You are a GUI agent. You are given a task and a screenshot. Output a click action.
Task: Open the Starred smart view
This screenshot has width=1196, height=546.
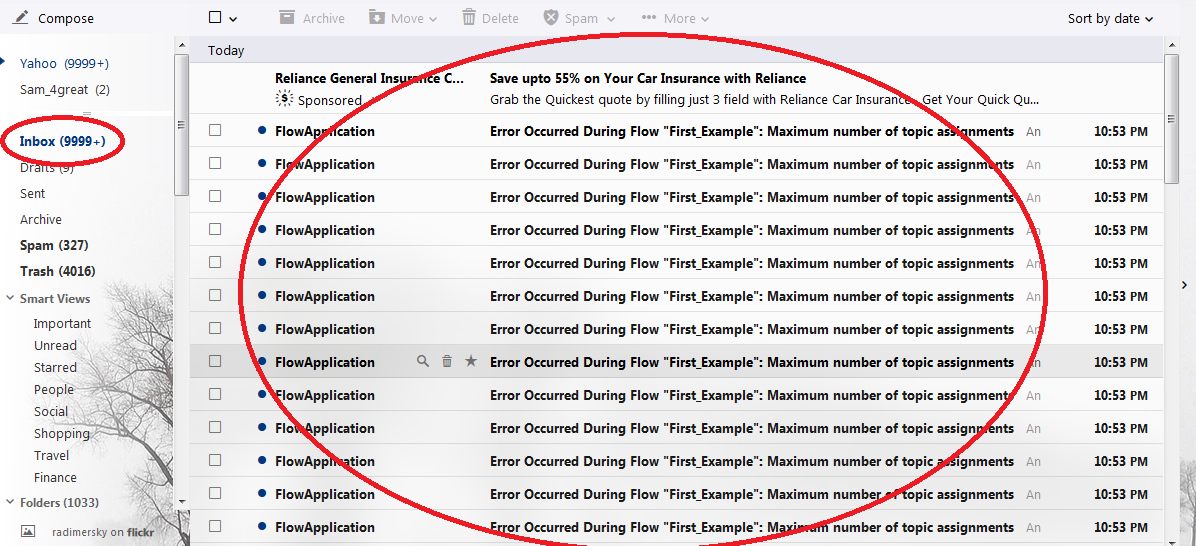[x=55, y=368]
